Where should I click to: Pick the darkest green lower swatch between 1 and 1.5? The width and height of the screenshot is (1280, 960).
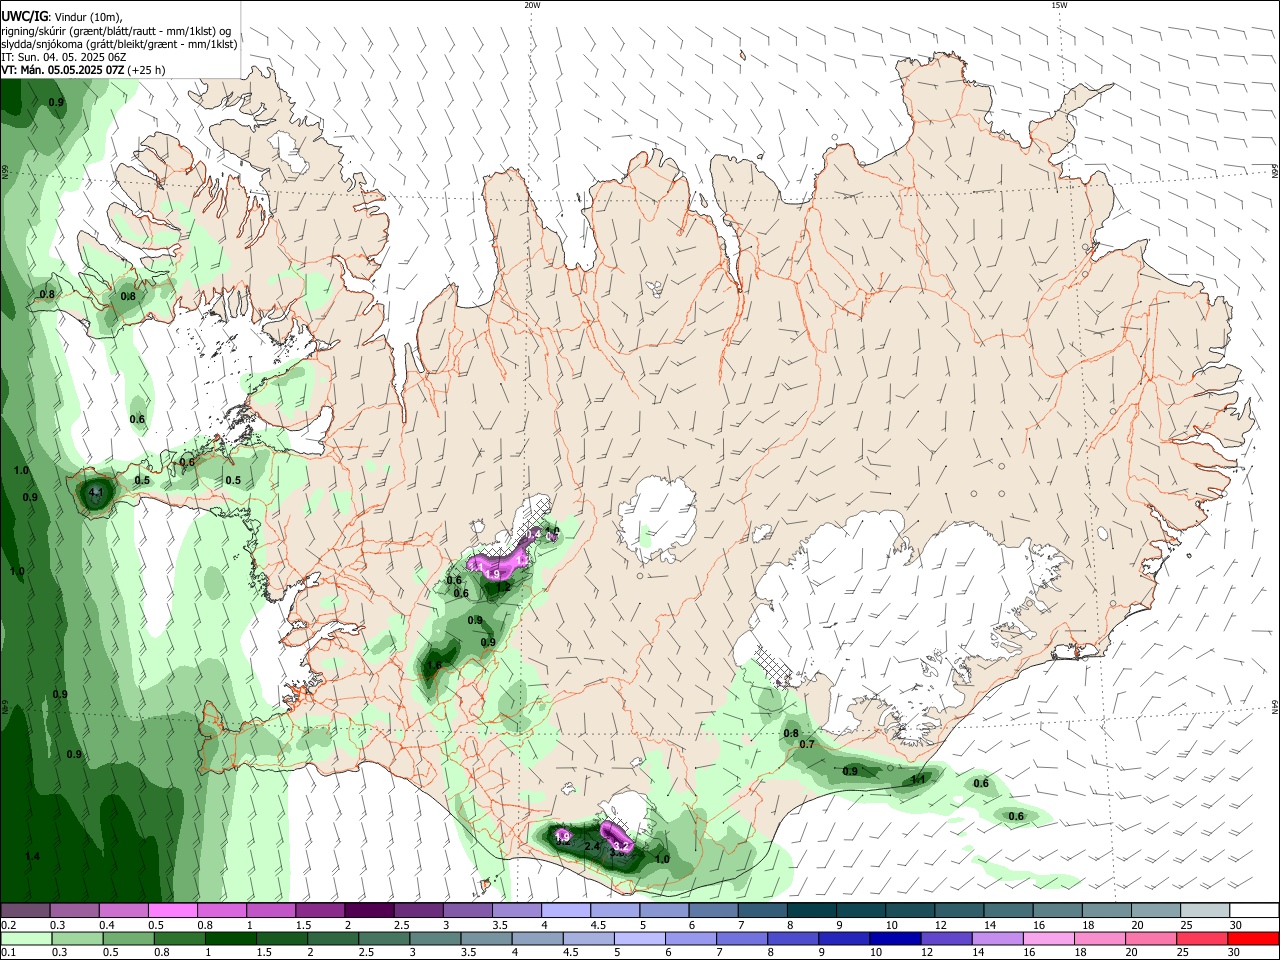(230, 938)
